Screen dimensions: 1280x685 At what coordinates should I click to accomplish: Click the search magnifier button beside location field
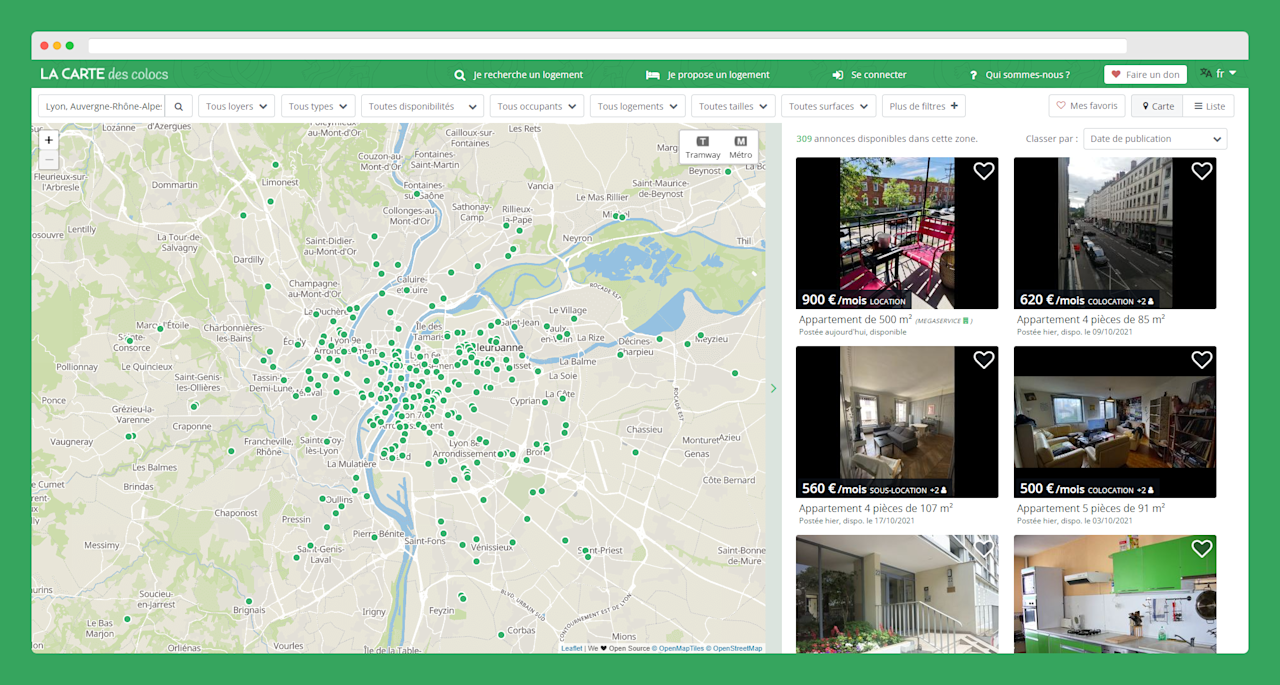[x=178, y=106]
